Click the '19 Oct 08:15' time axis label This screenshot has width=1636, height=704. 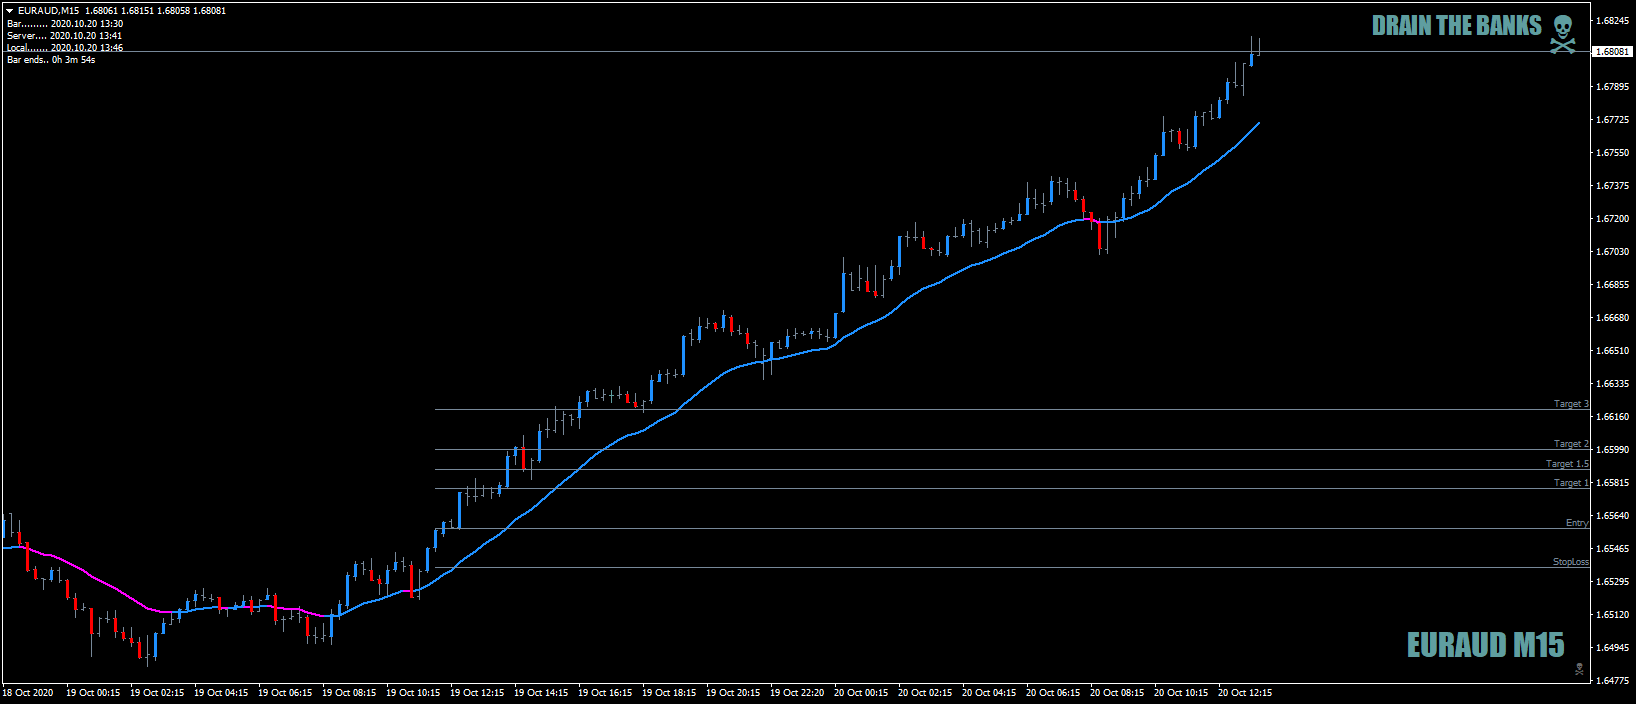pos(349,693)
